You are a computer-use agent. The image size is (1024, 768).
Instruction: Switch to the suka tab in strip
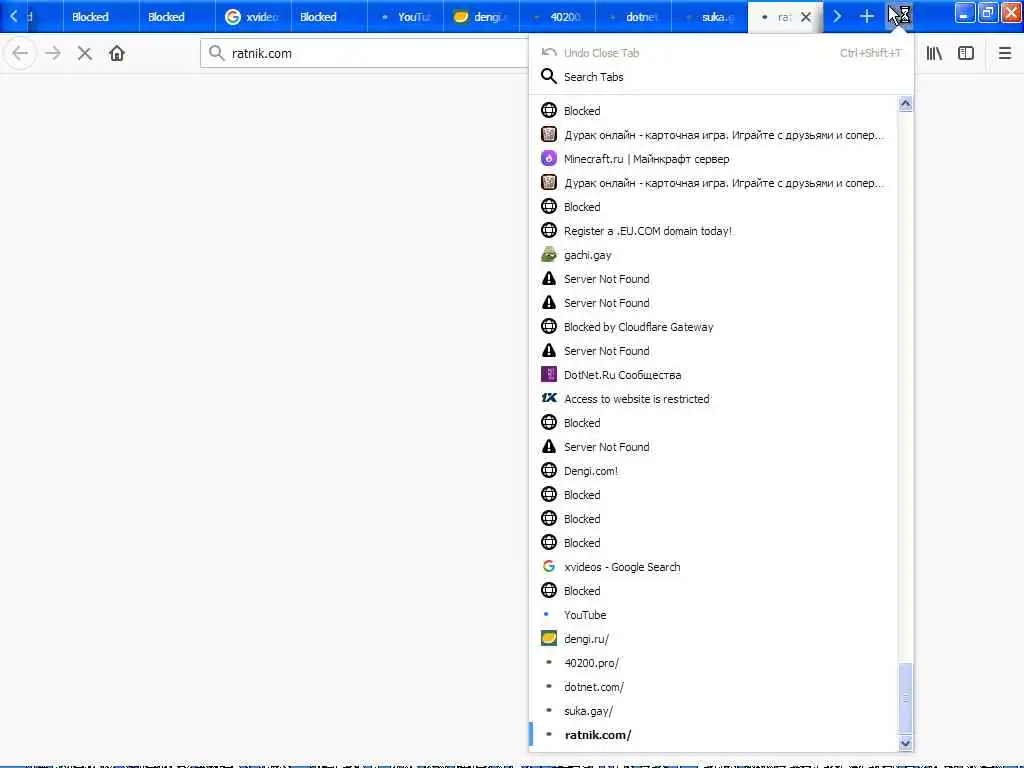[x=709, y=16]
